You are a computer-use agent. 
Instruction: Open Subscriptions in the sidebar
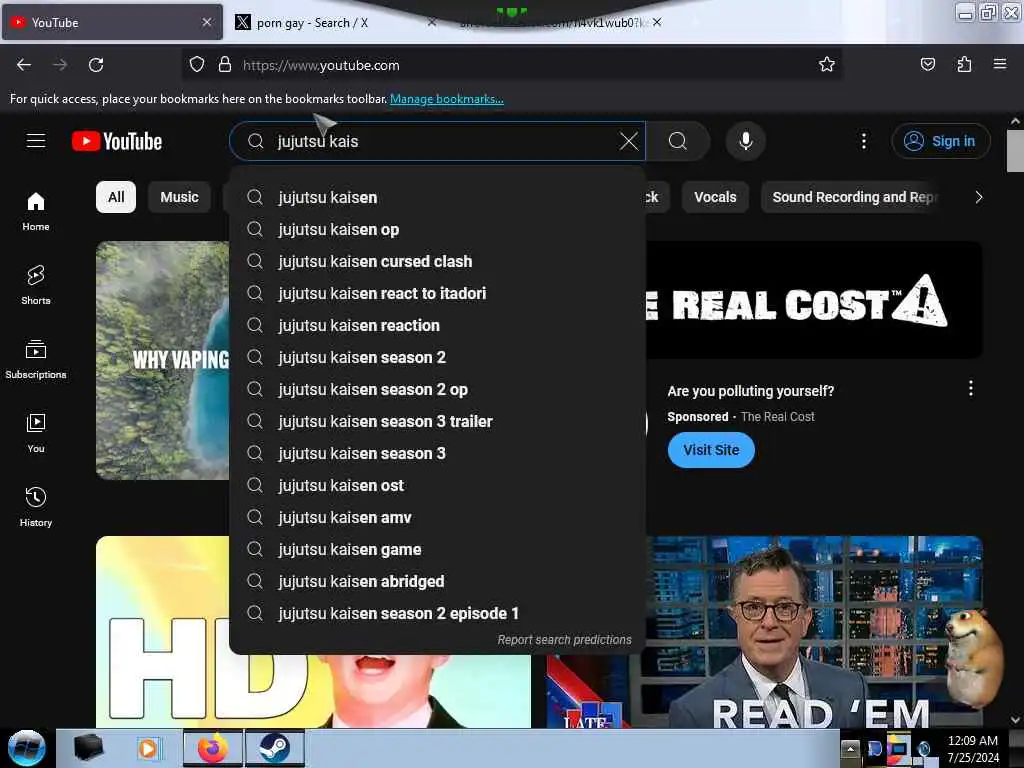click(x=36, y=359)
